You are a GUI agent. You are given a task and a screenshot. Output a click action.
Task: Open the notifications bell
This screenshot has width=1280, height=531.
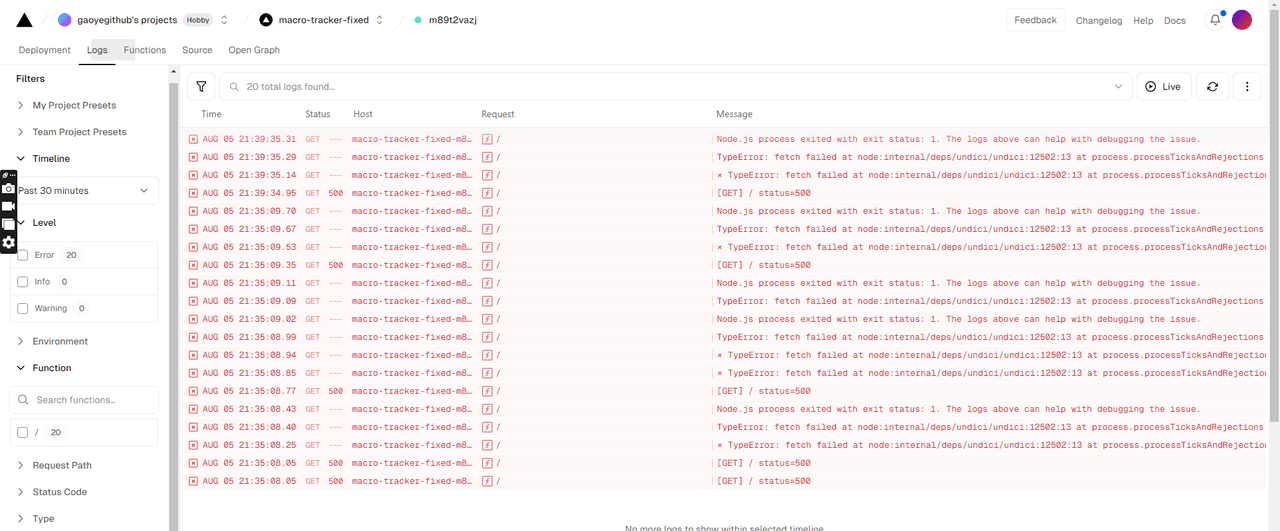(x=1215, y=20)
